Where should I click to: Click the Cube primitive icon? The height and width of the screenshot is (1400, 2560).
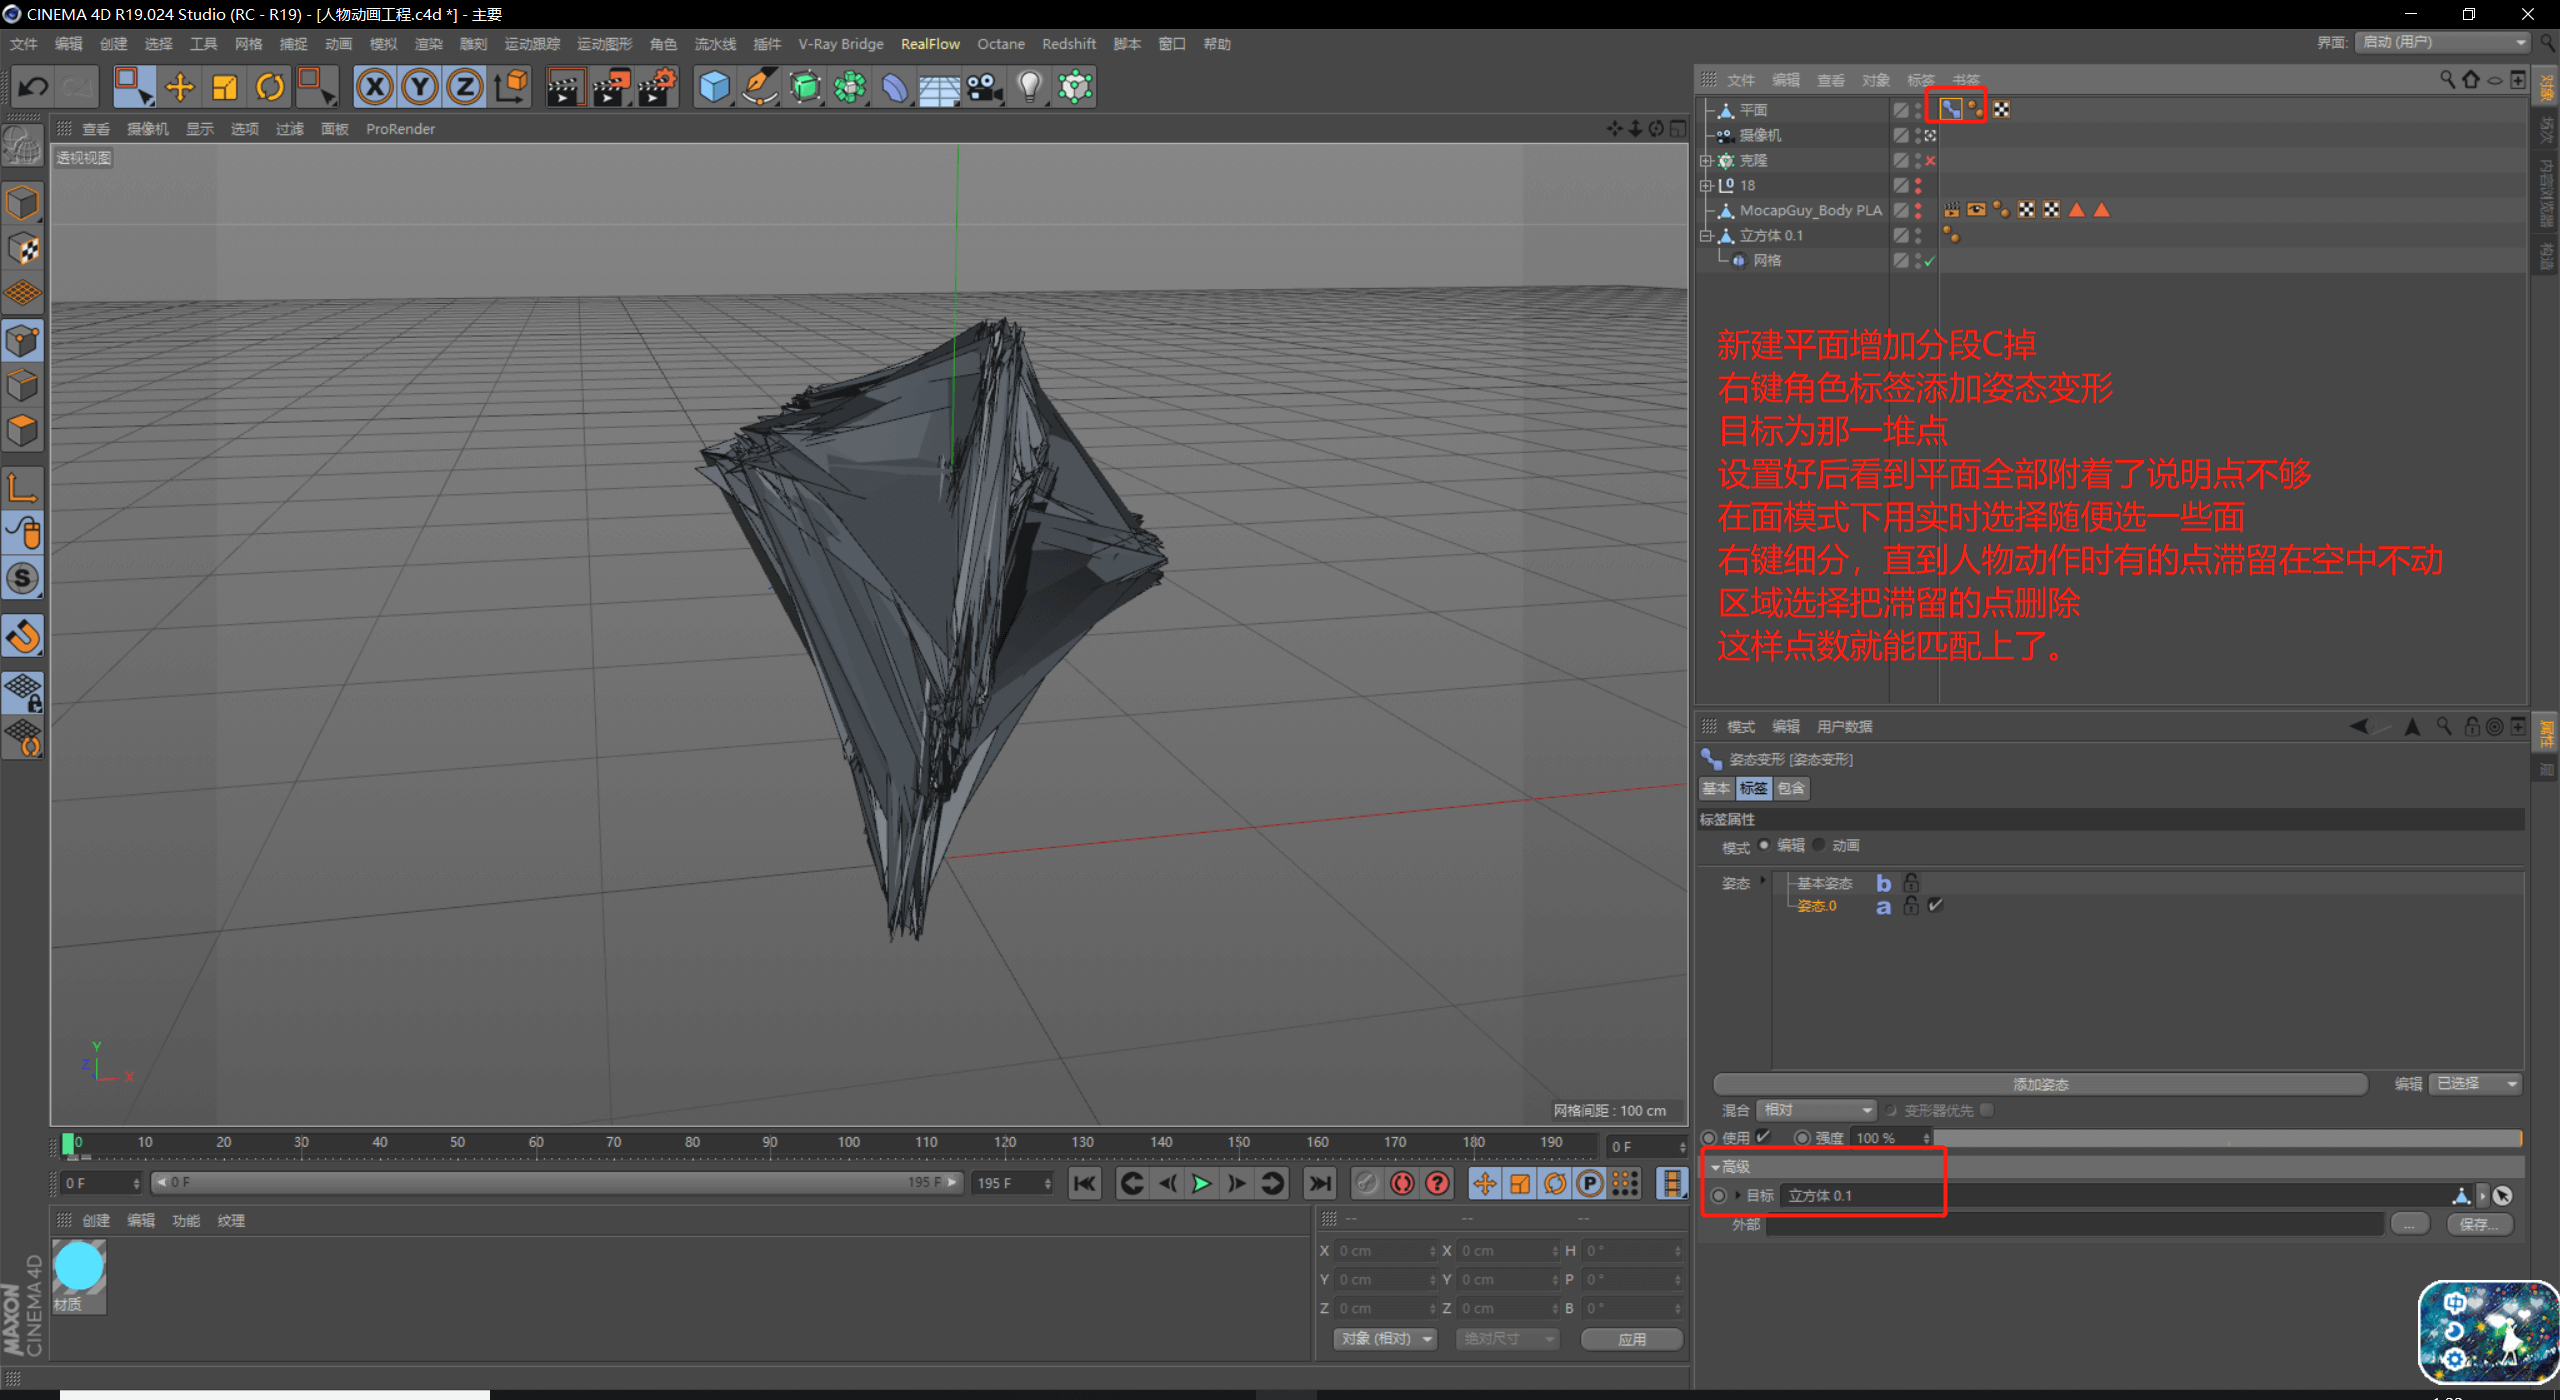714,87
